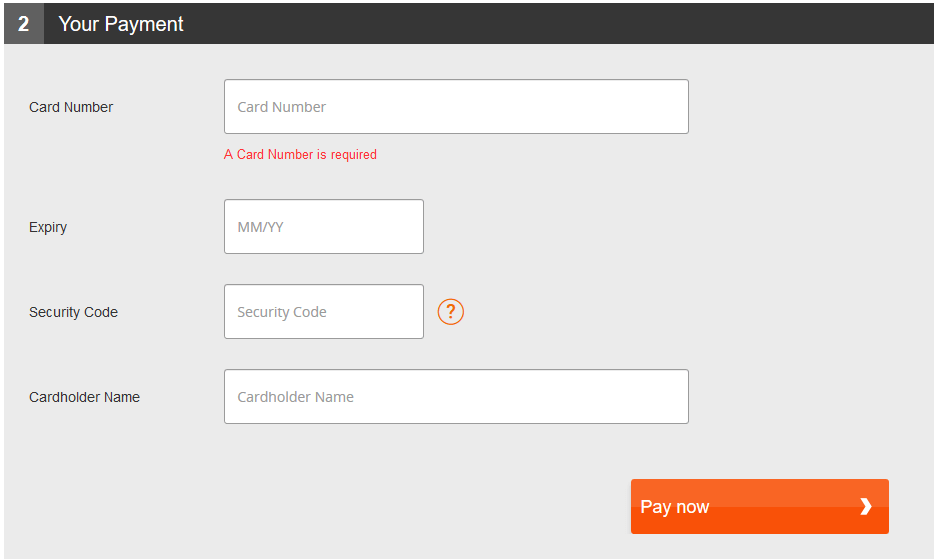Click the Pay now text label

click(674, 507)
